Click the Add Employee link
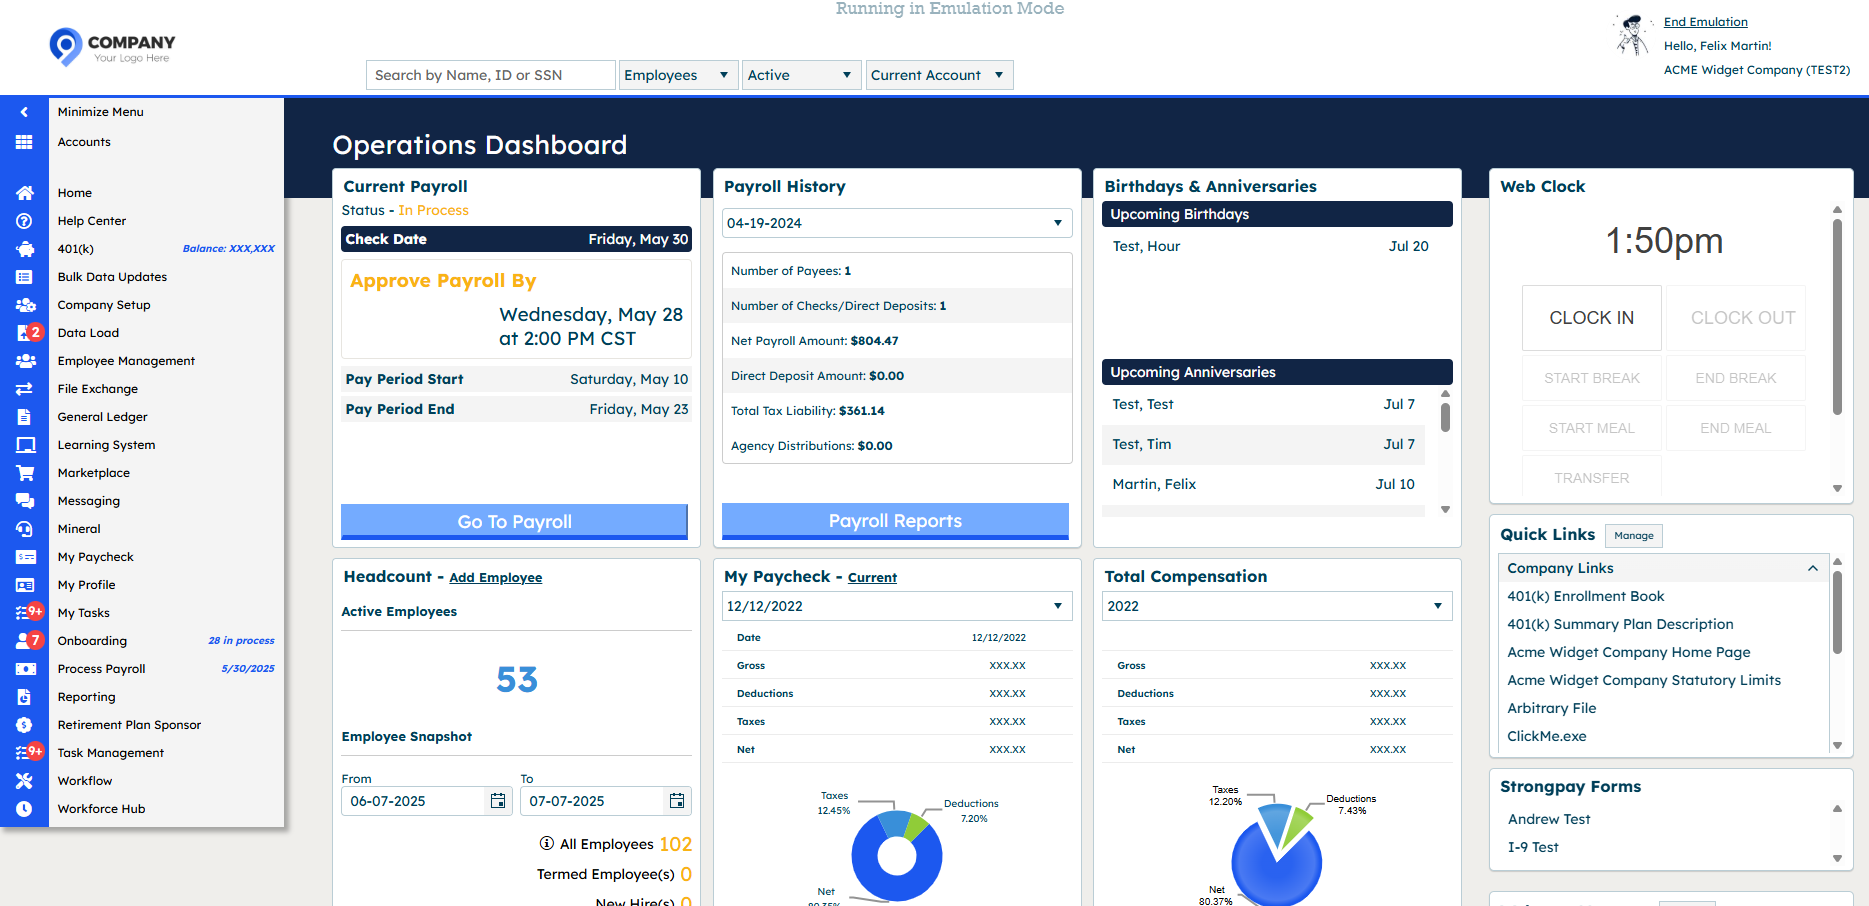This screenshot has width=1869, height=906. [496, 578]
